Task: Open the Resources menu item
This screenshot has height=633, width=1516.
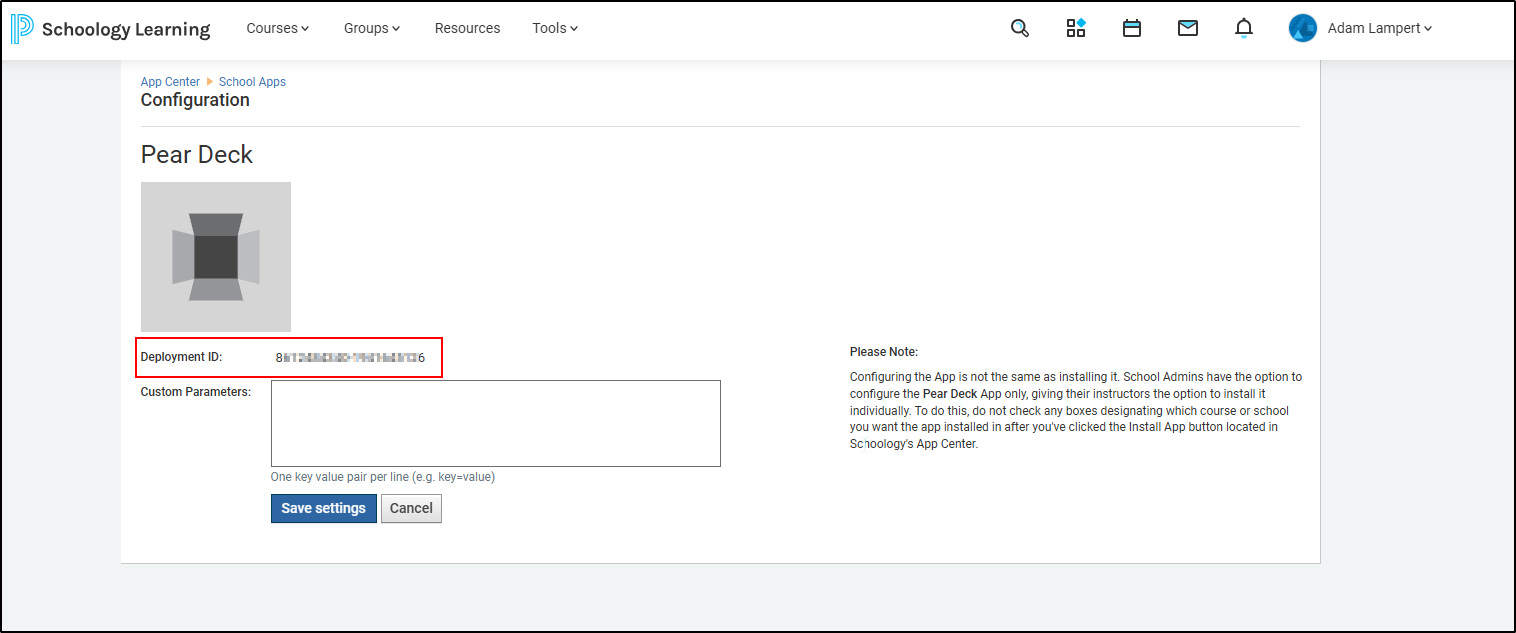Action: (467, 28)
